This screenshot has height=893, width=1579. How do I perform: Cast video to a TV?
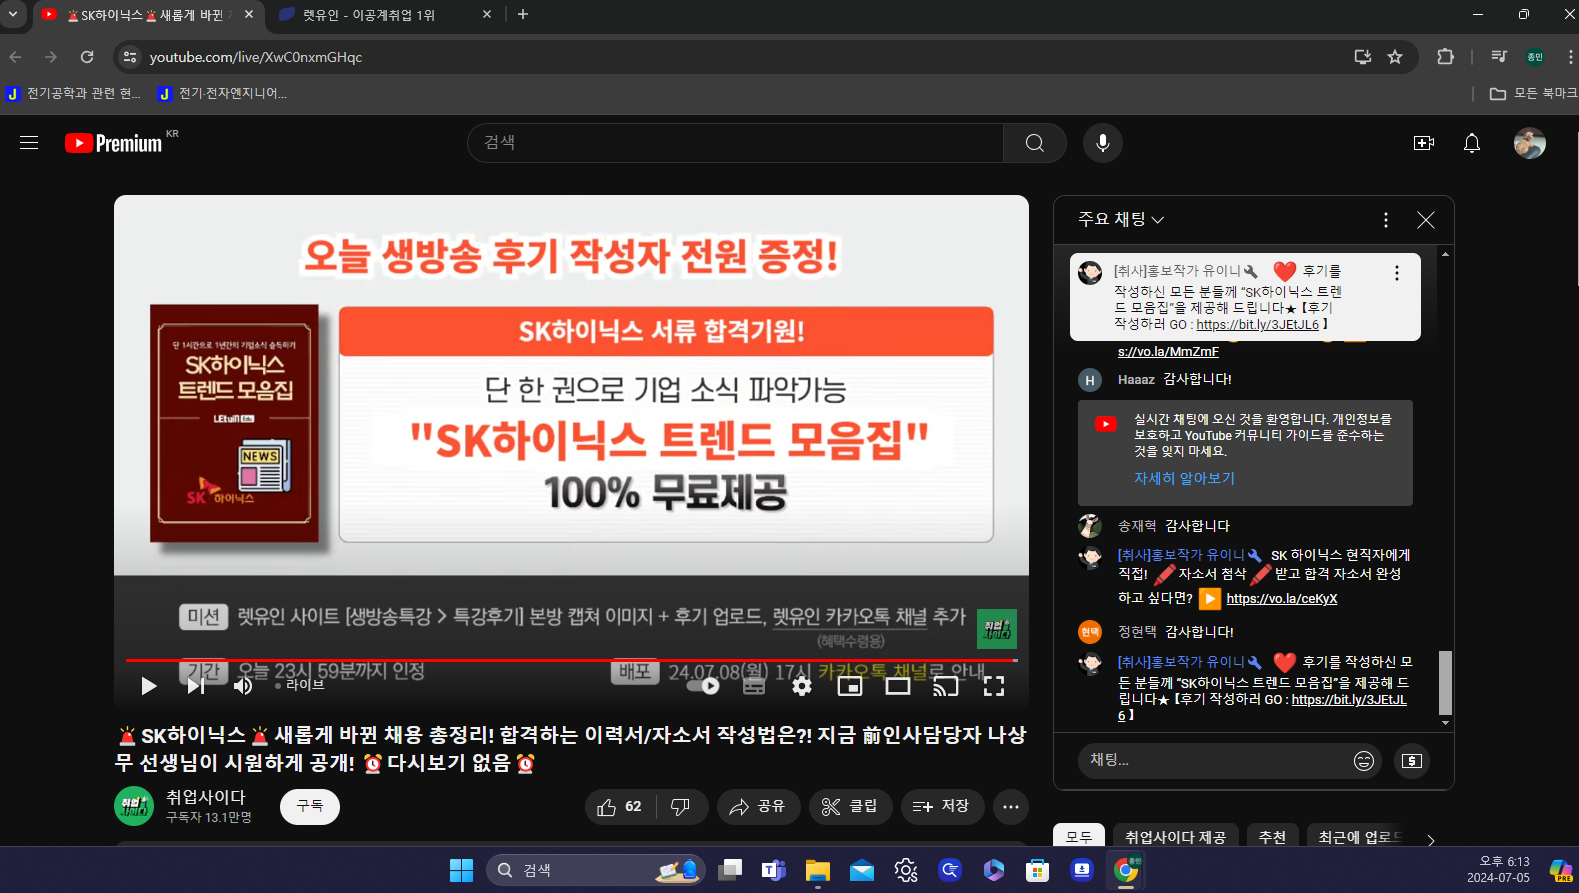click(946, 686)
